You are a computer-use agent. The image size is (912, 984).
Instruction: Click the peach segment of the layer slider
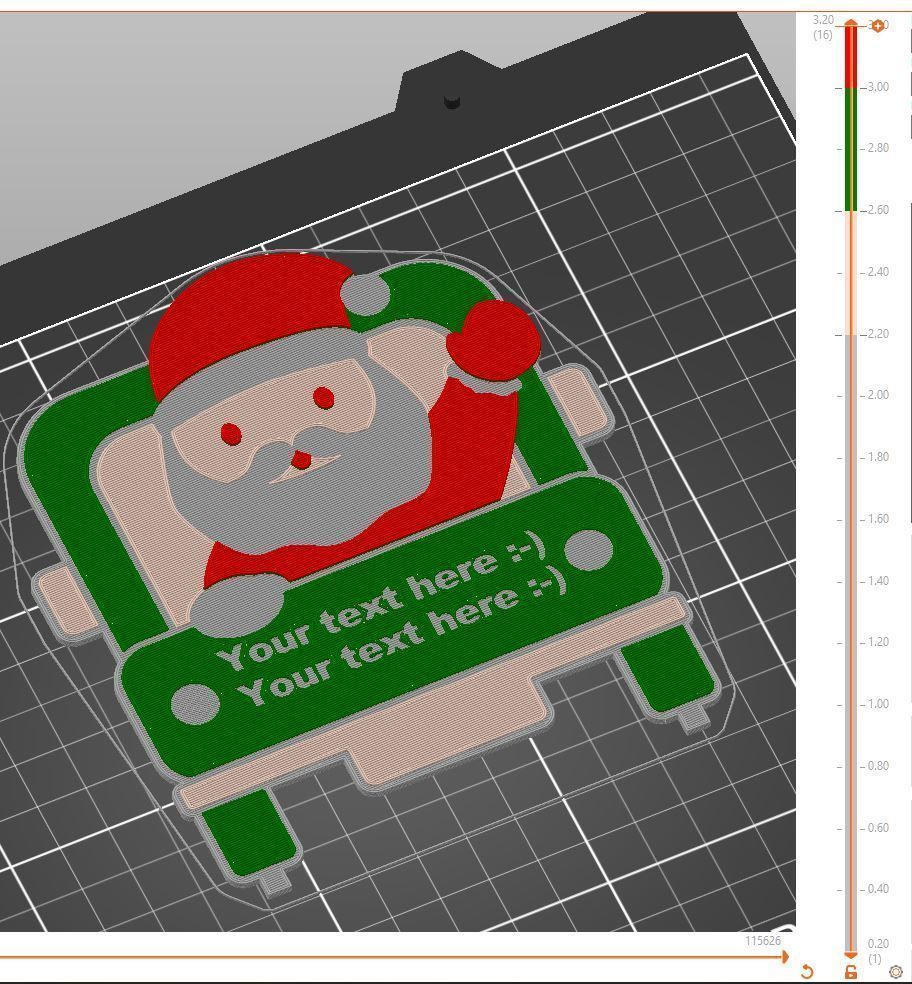point(850,272)
